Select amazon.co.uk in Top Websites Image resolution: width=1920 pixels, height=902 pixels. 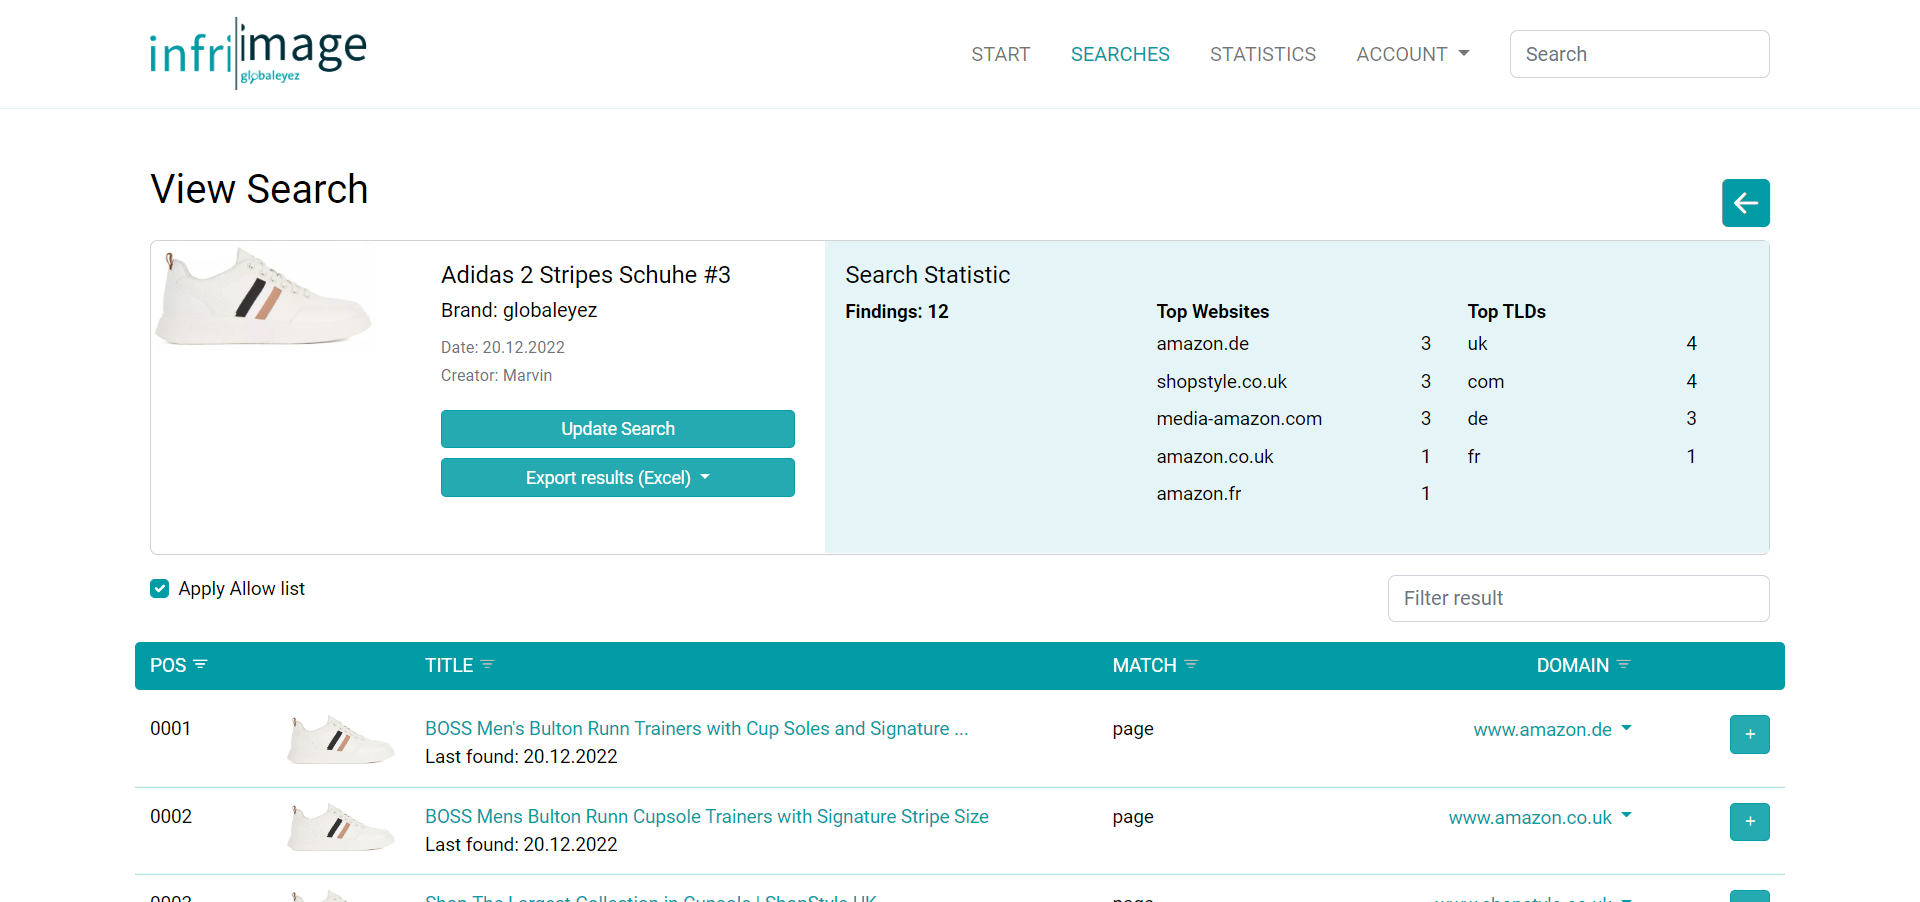[1215, 457]
